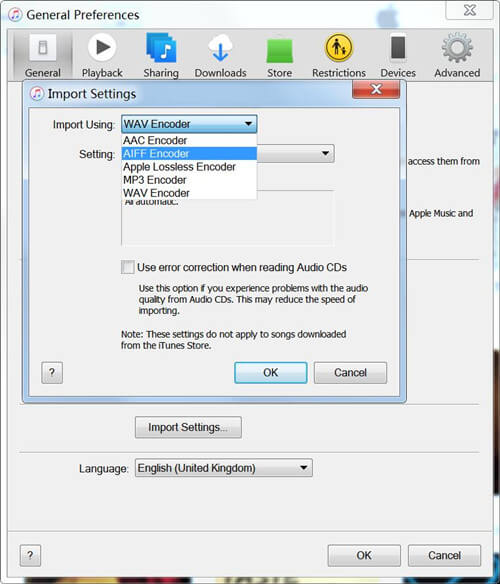Open the Devices preferences tab
Screen dimensions: 500x584
[x=398, y=56]
